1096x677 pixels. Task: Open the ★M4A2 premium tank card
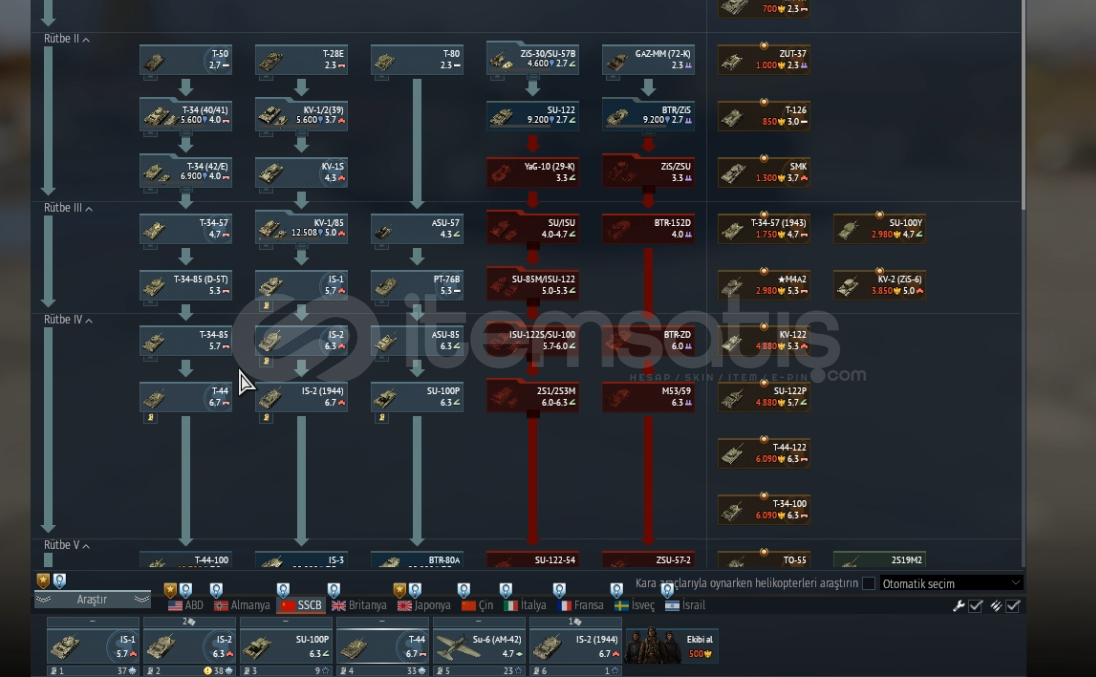click(x=764, y=285)
